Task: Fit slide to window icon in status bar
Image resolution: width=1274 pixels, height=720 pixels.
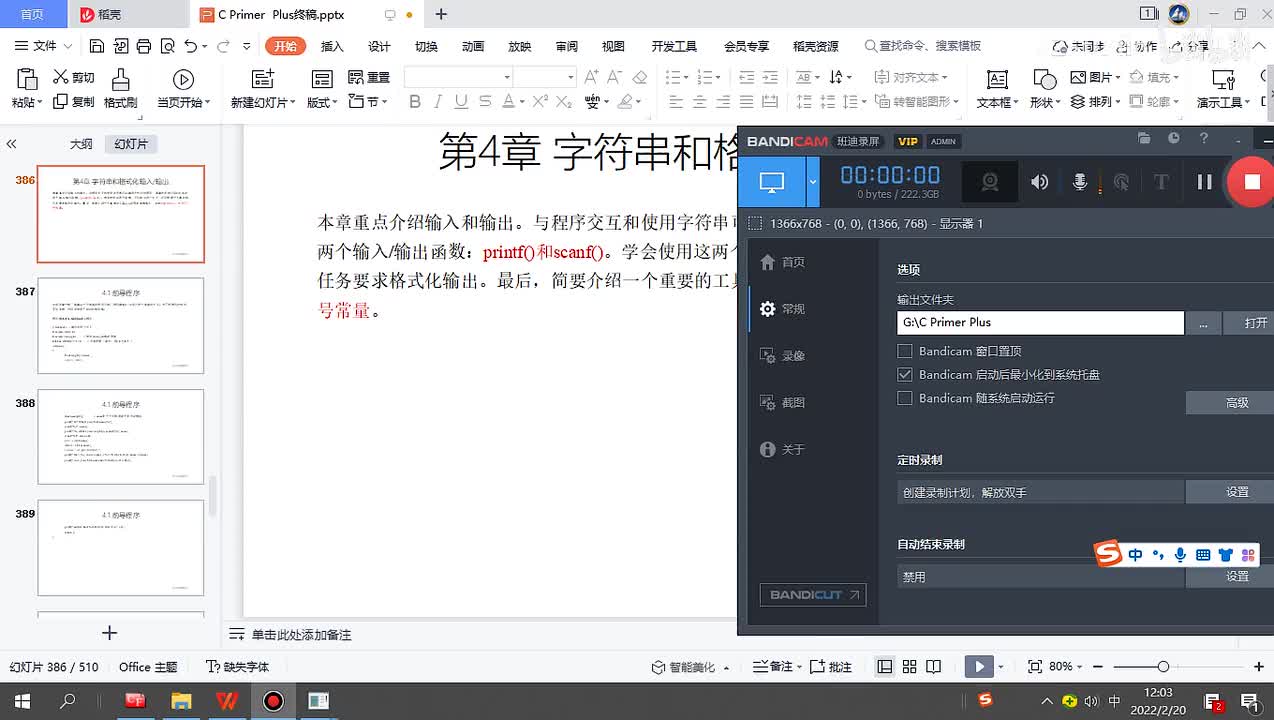Action: [1035, 666]
